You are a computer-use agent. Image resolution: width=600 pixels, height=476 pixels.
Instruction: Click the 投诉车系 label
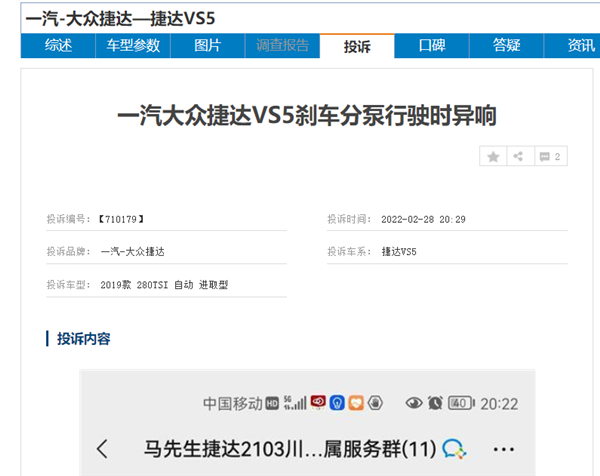(x=349, y=251)
